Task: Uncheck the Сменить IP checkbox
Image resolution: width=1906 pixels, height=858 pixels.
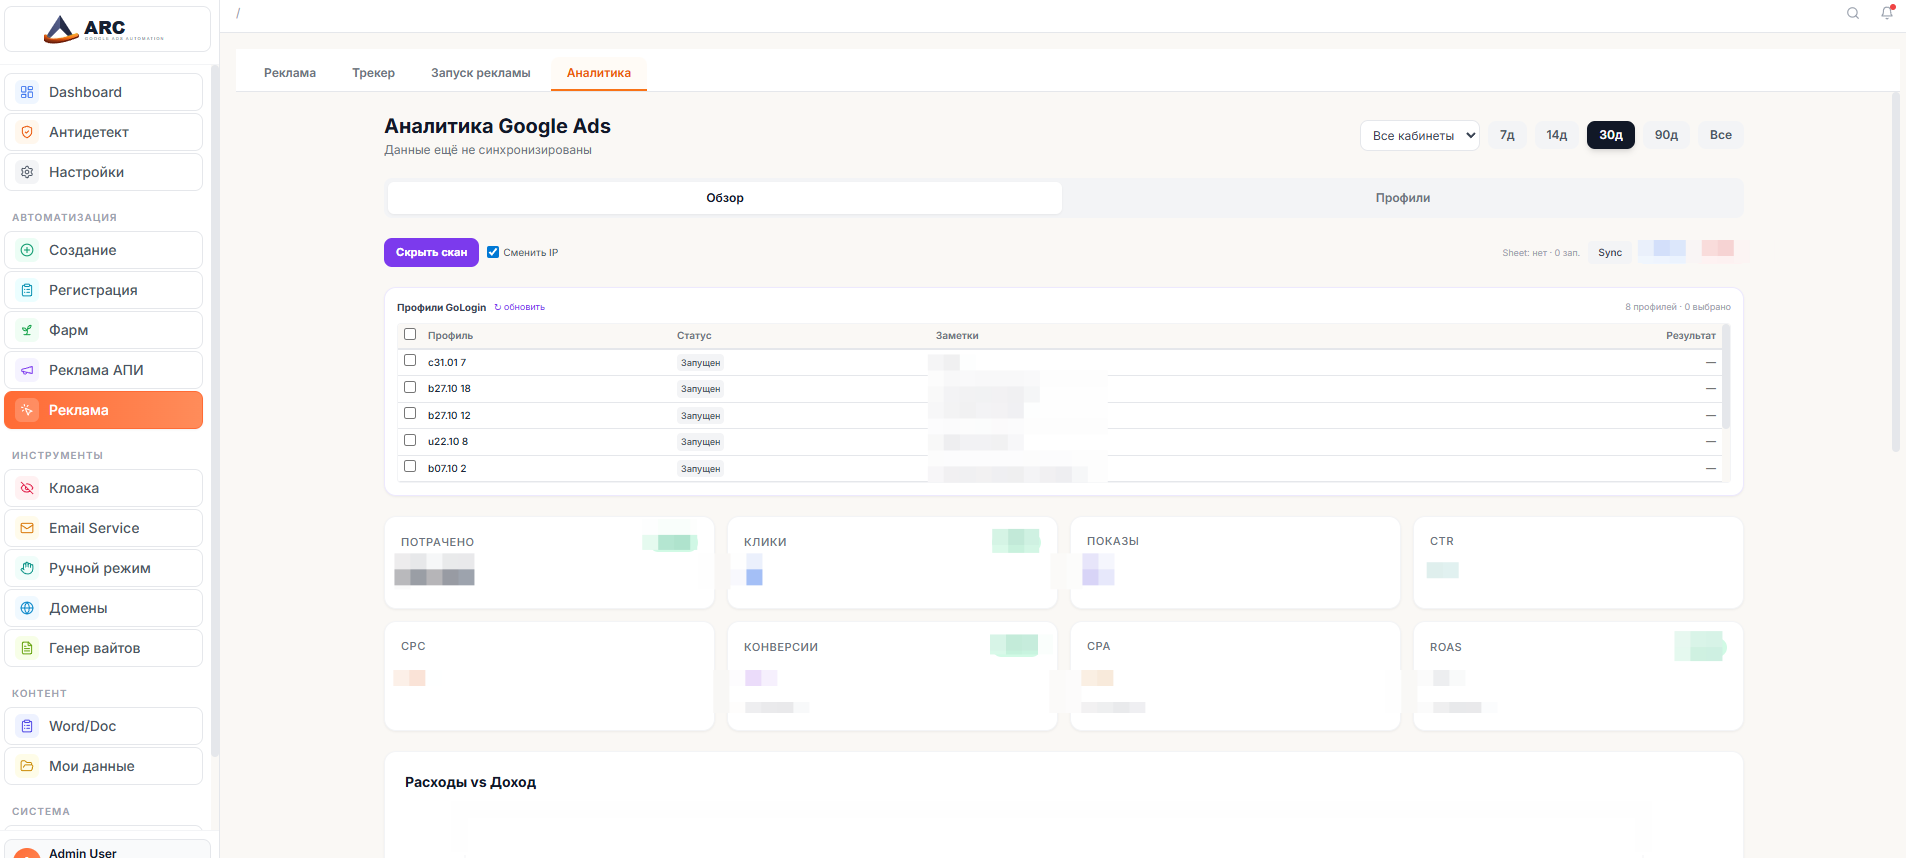Action: click(x=493, y=252)
